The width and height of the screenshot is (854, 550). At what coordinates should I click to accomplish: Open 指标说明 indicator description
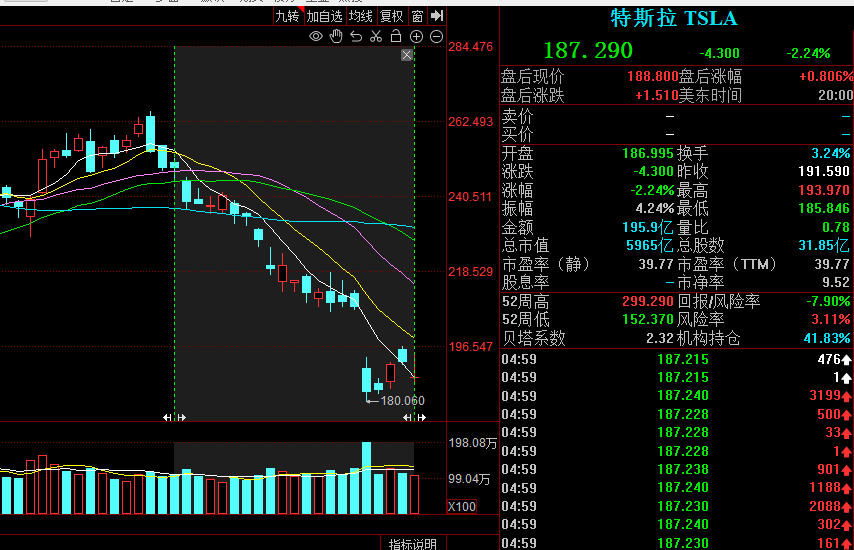tap(412, 544)
